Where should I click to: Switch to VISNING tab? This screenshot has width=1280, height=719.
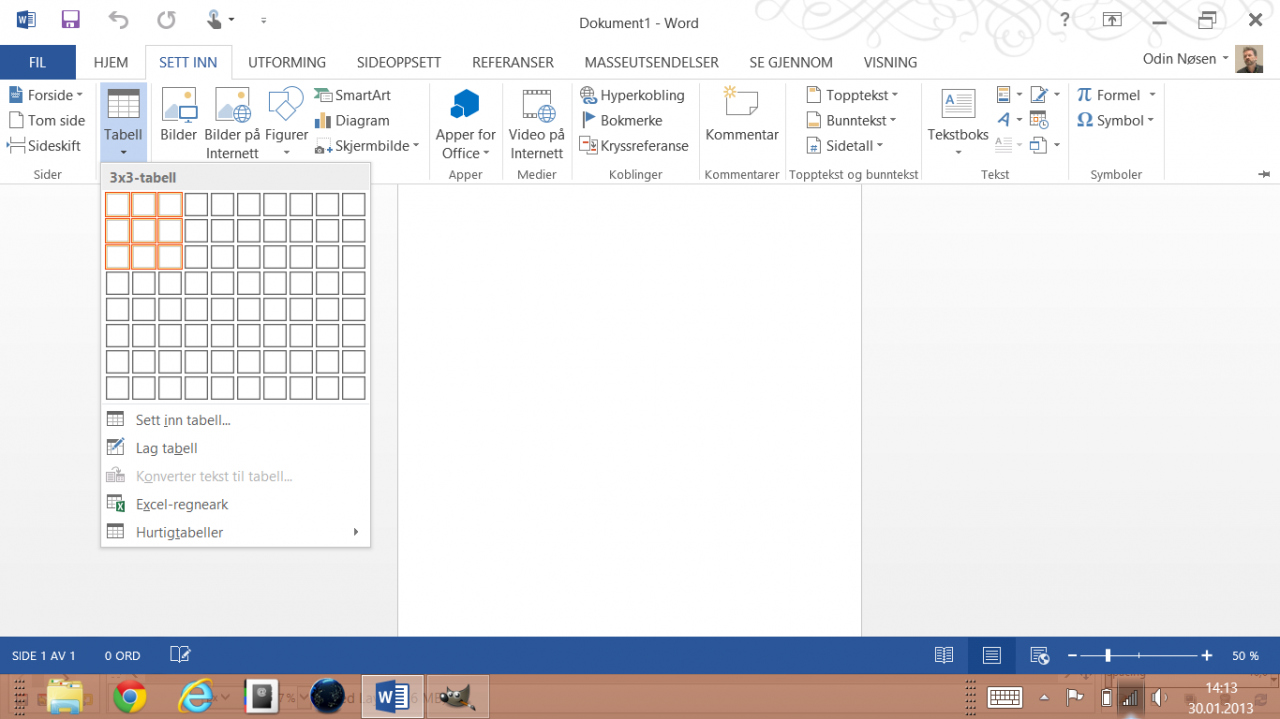pos(890,62)
